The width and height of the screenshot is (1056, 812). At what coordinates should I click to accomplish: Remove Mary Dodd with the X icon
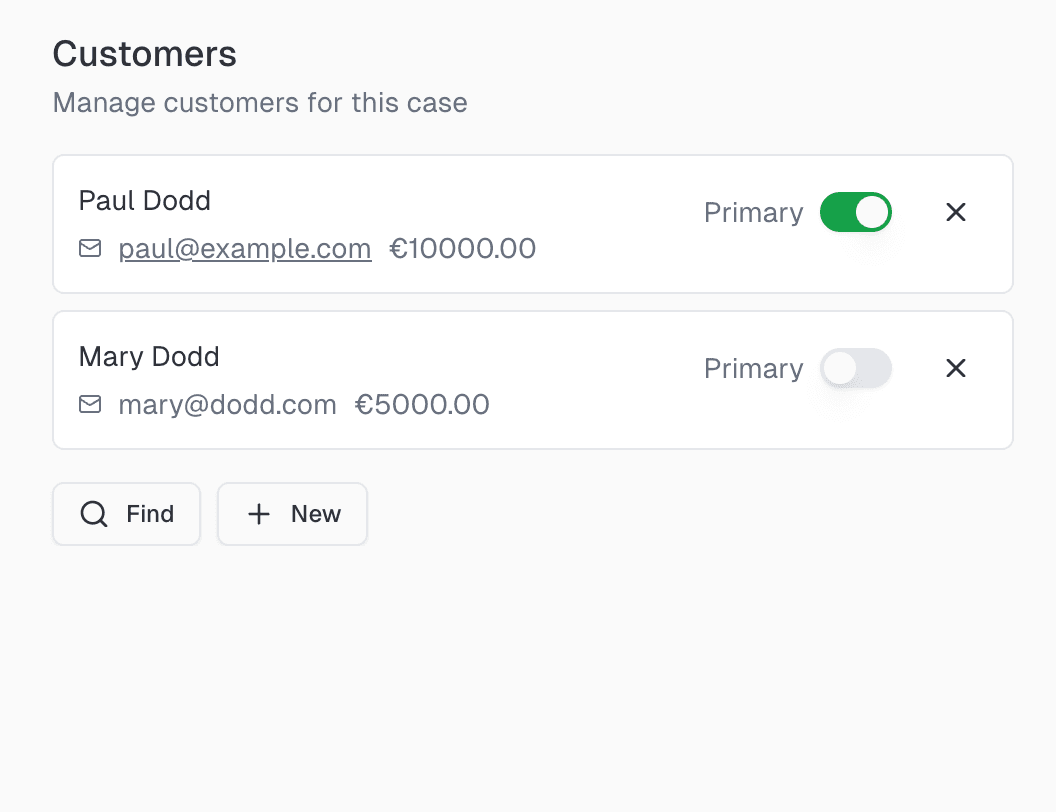[956, 368]
